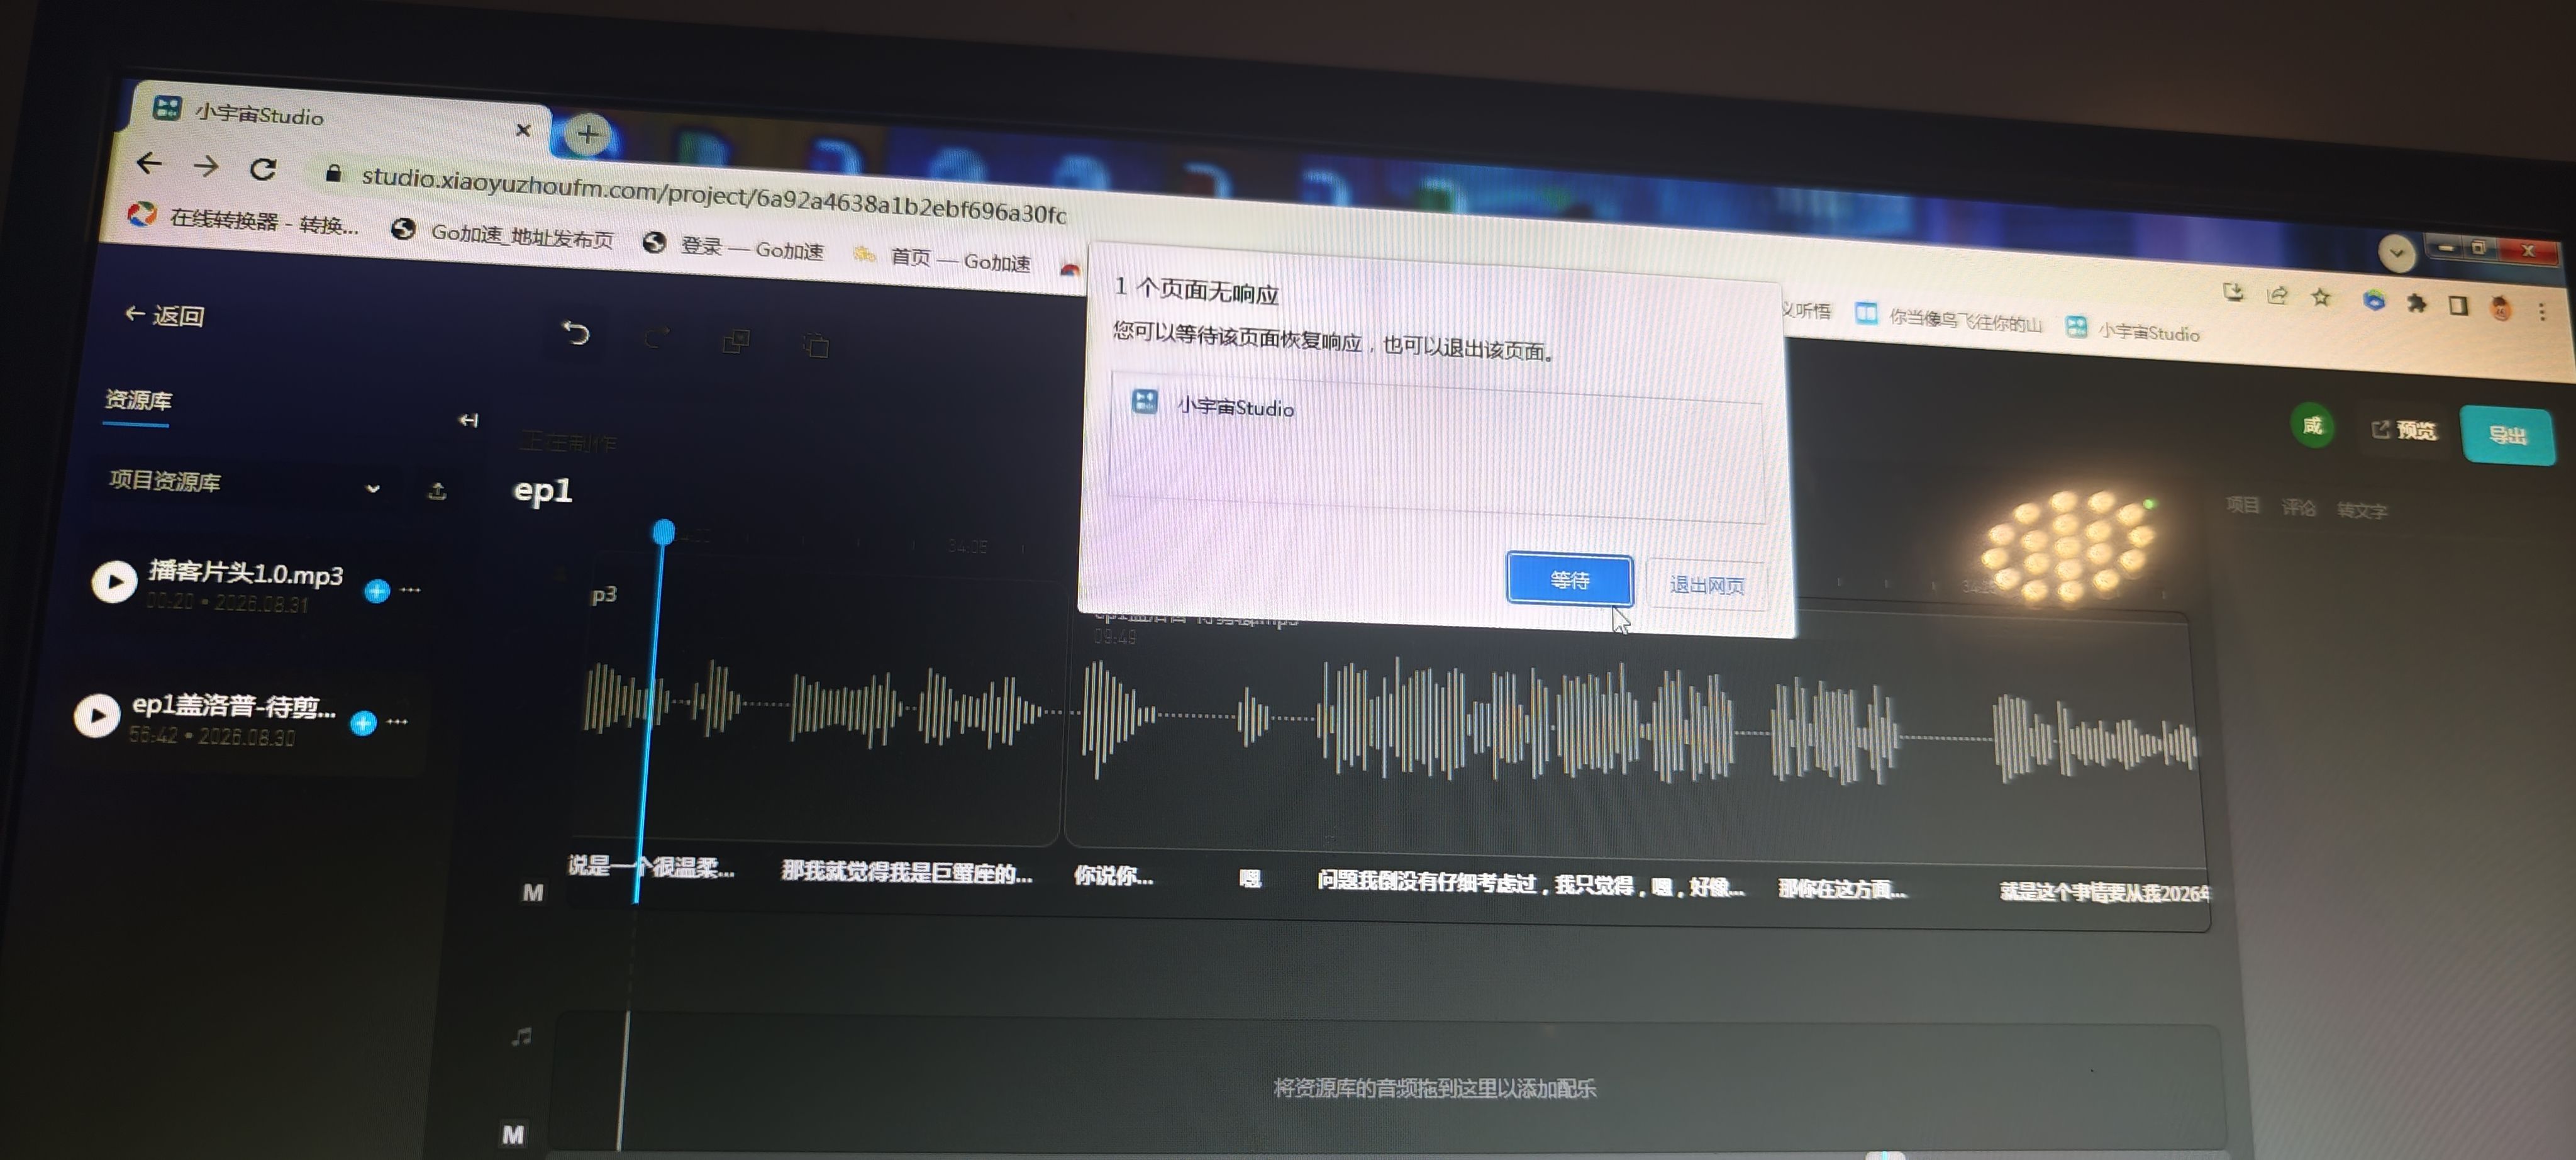Play the ep1盖洛普-待剪 audio file
This screenshot has width=2576, height=1160.
pos(97,715)
